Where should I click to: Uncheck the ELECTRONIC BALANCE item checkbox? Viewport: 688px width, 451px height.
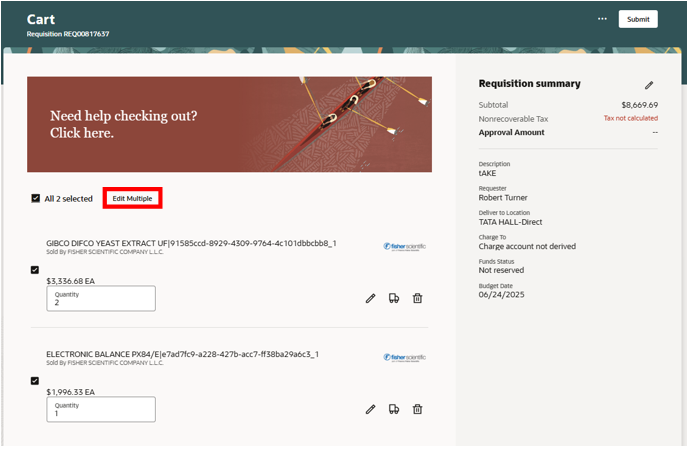coord(35,381)
